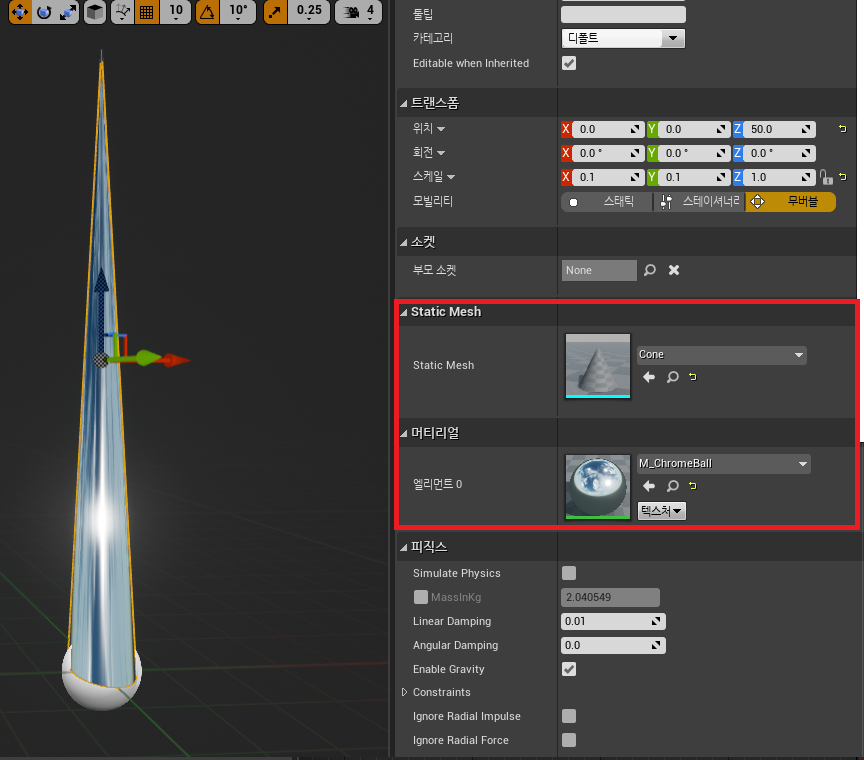The height and width of the screenshot is (760, 864).
Task: Click the rotation Z value field
Action: tap(779, 153)
